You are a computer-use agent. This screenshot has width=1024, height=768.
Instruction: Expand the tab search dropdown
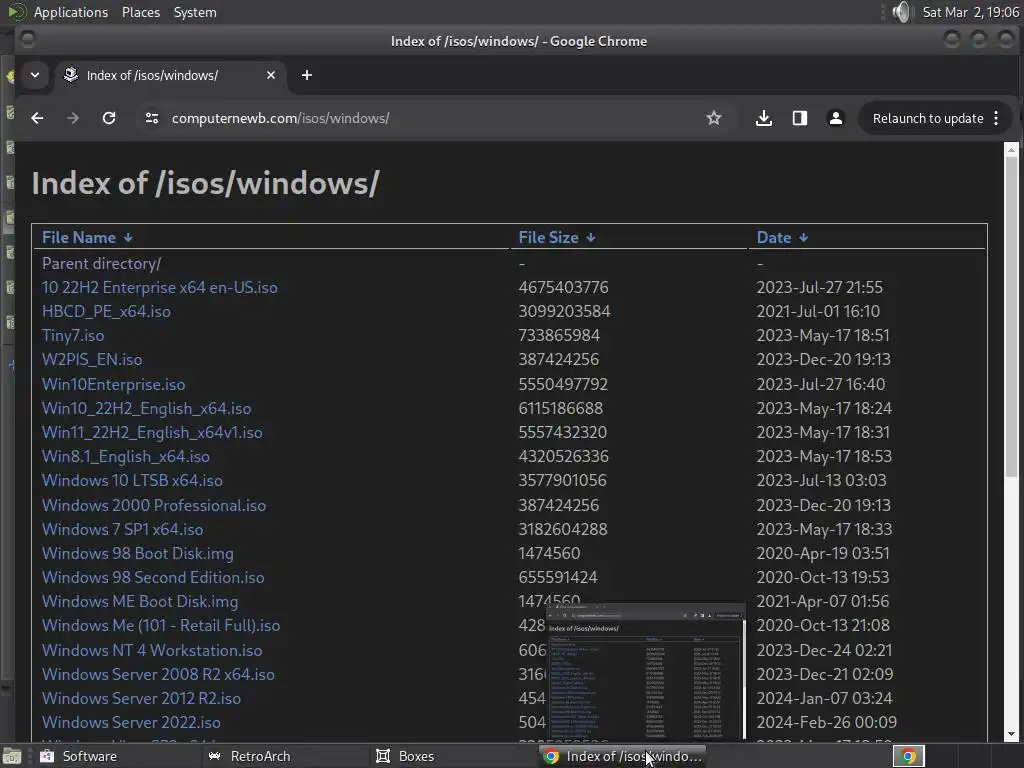[x=35, y=75]
